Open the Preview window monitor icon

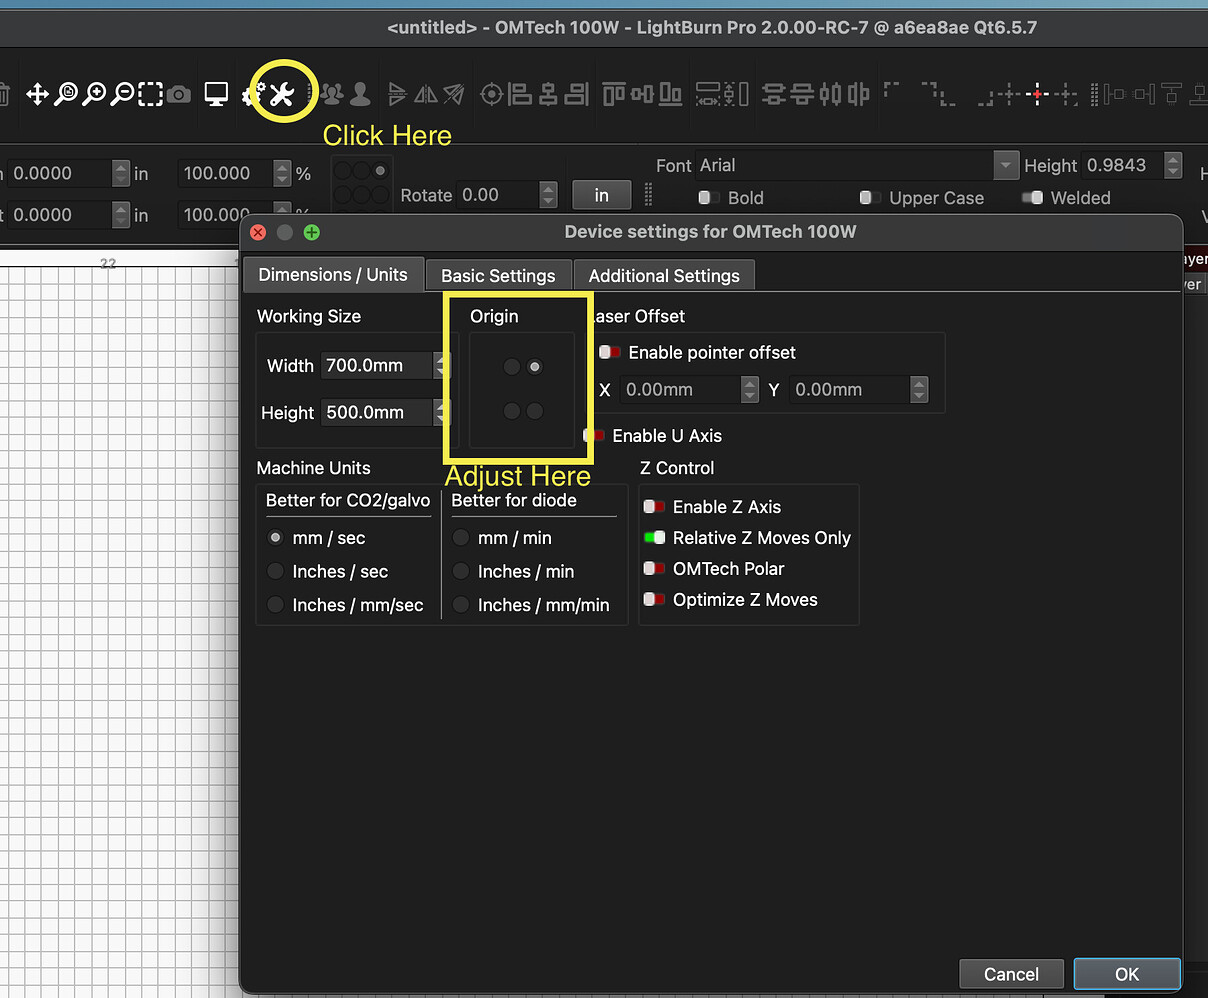pyautogui.click(x=216, y=93)
